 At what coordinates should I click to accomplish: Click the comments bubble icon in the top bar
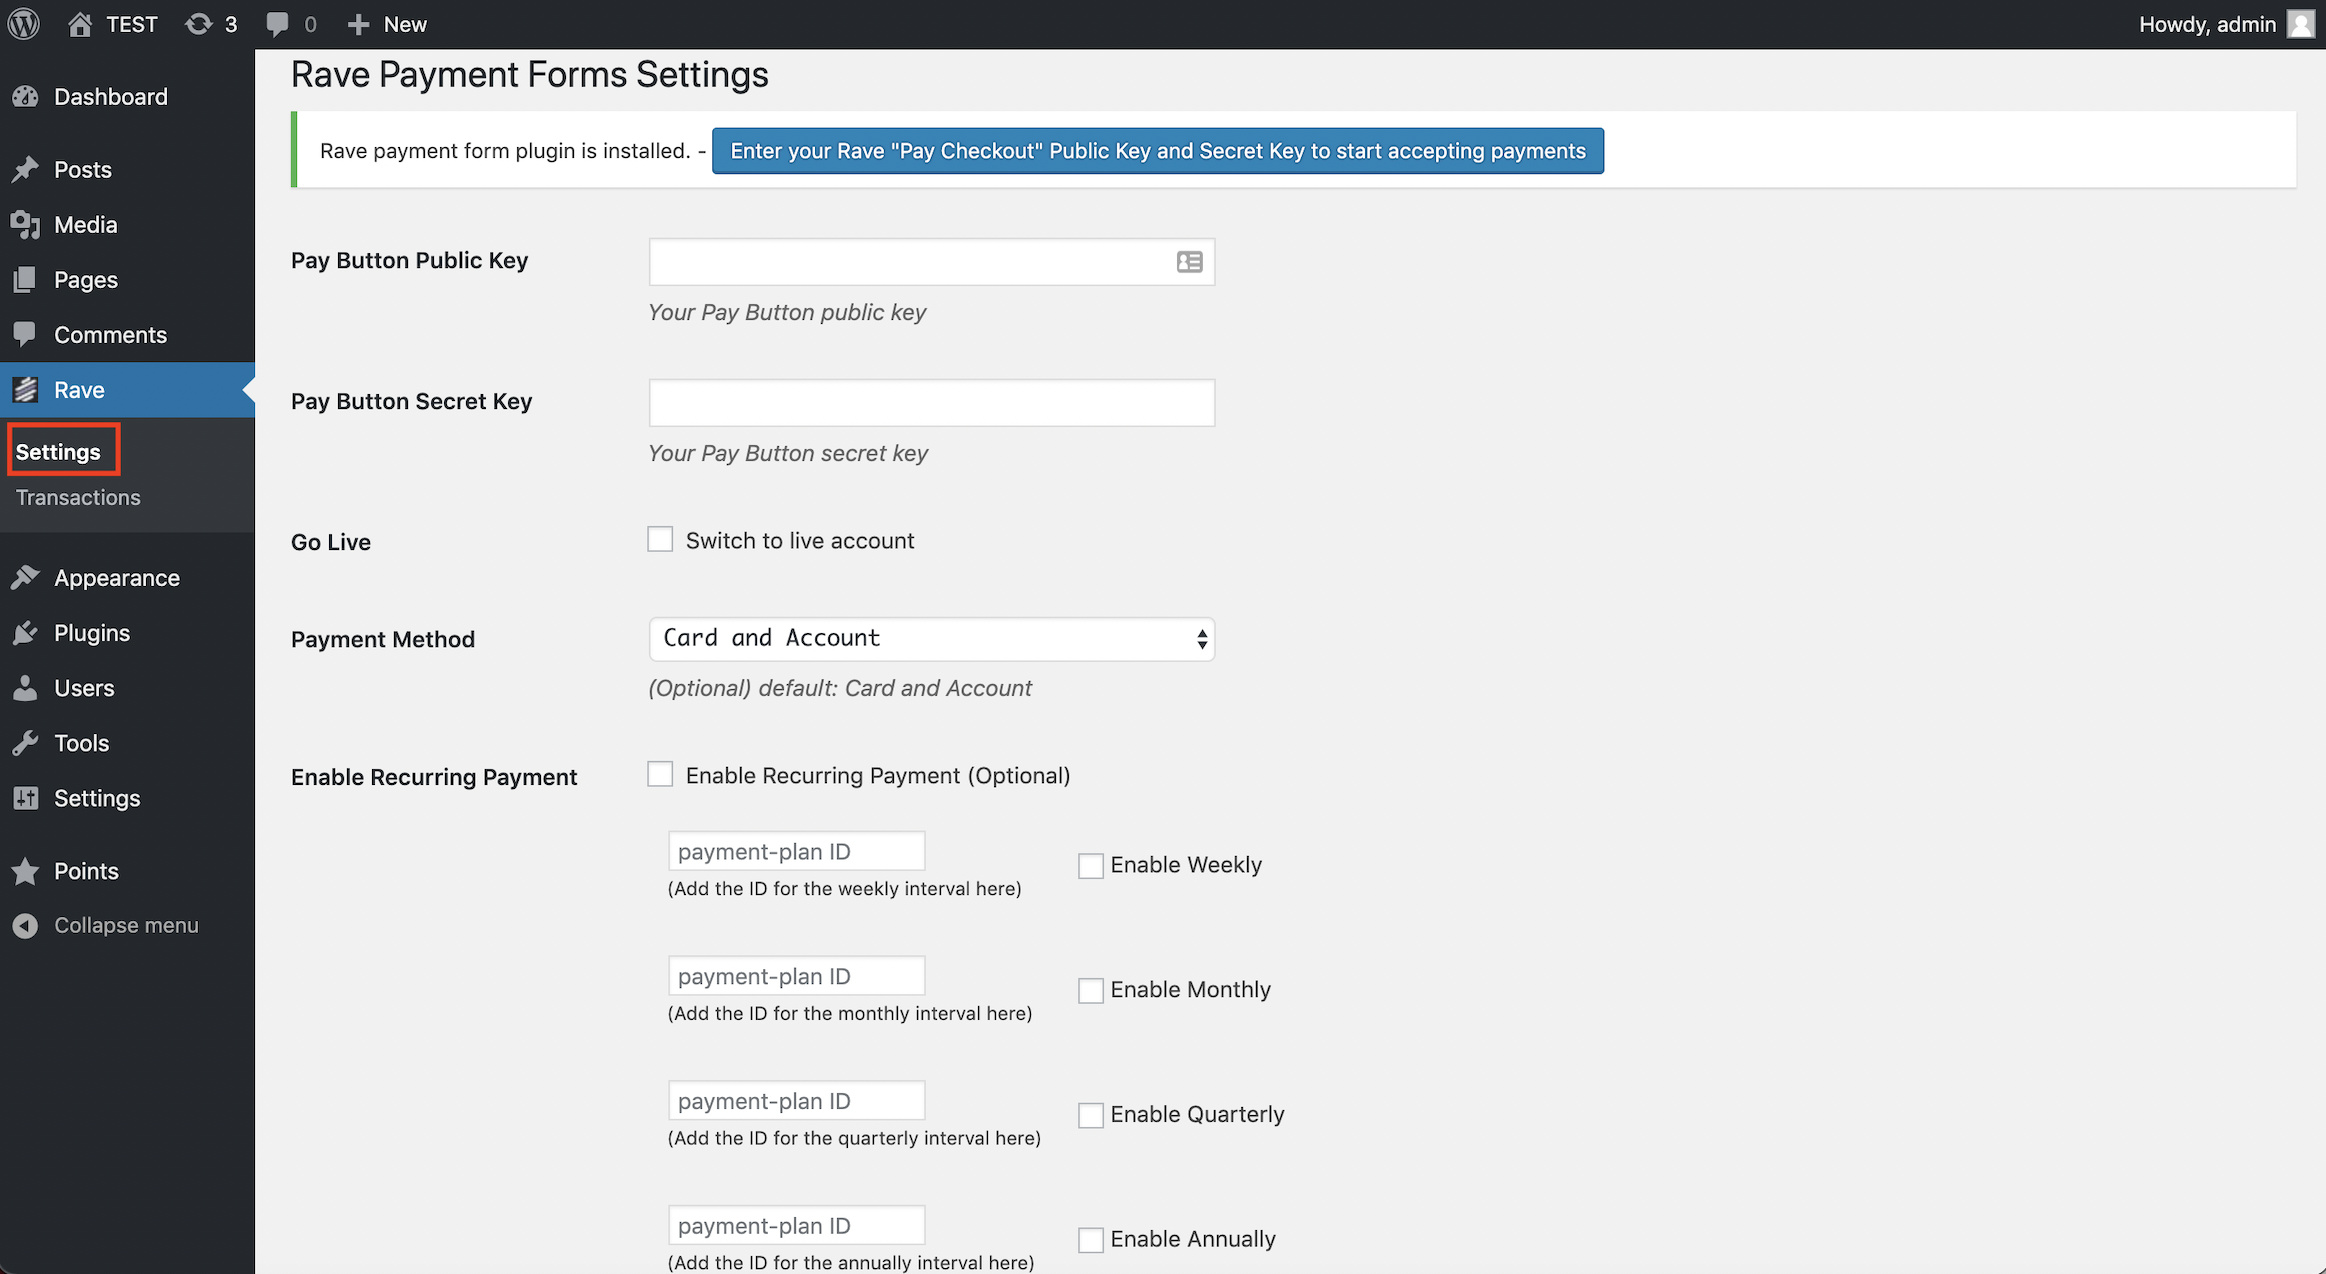[278, 24]
